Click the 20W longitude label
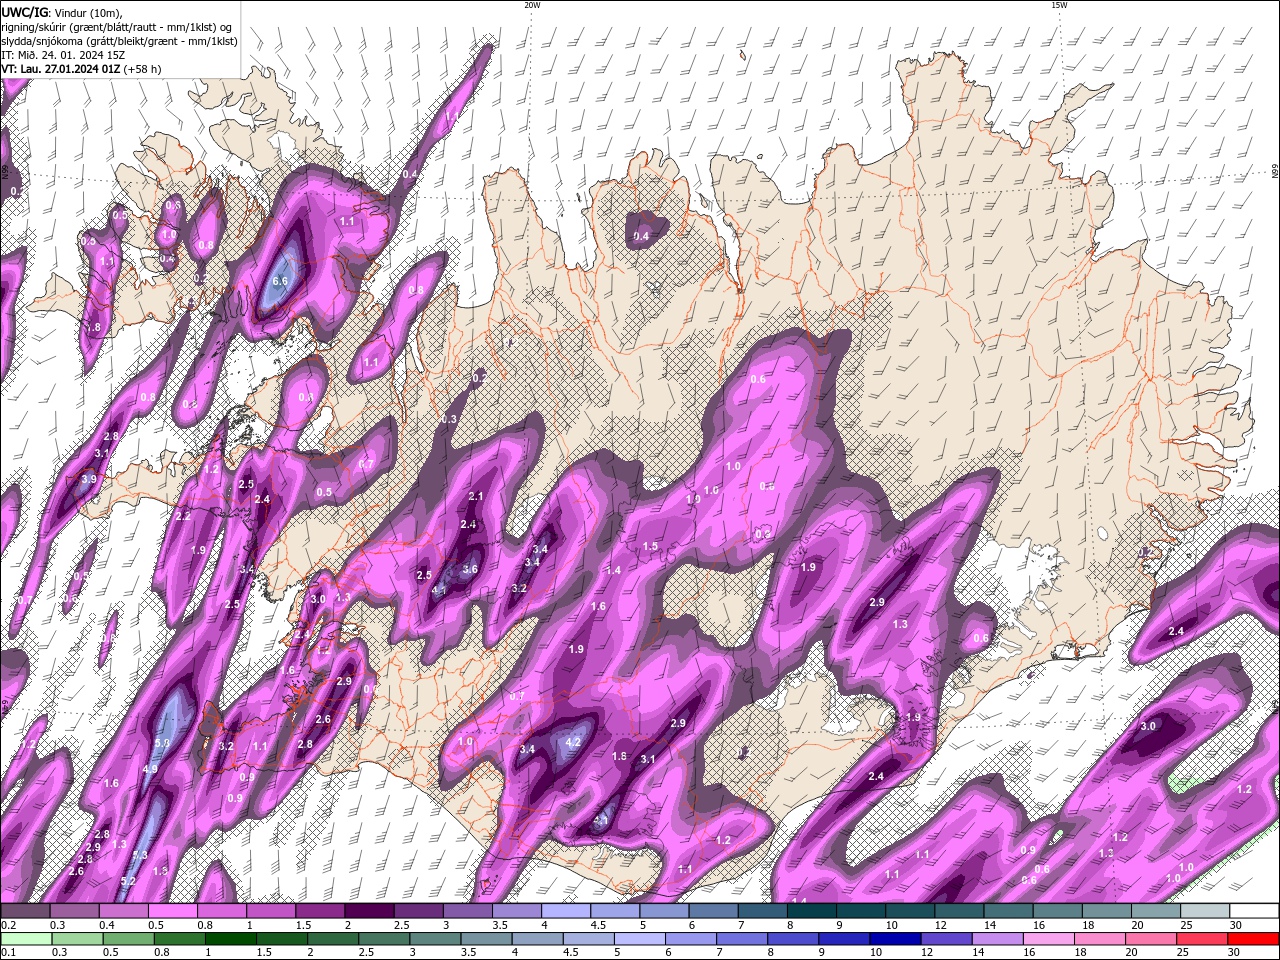The width and height of the screenshot is (1280, 960). click(532, 5)
